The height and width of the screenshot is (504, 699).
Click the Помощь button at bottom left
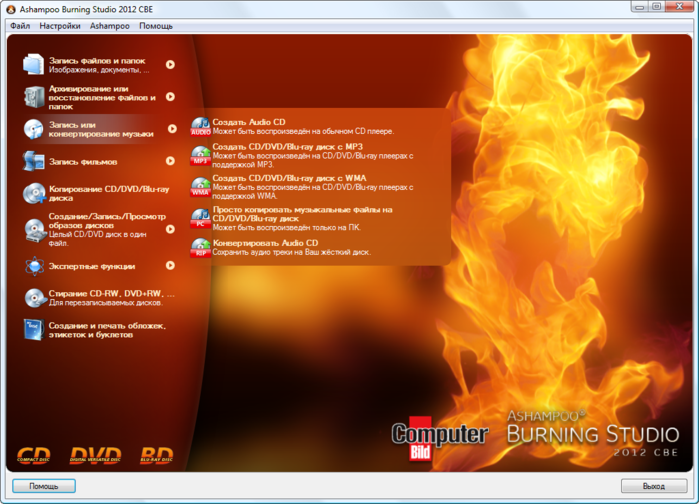pos(44,486)
